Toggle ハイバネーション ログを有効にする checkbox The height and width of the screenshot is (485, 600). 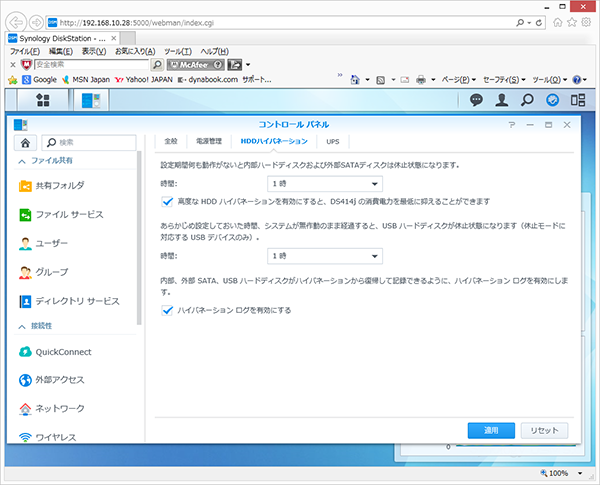pyautogui.click(x=167, y=310)
